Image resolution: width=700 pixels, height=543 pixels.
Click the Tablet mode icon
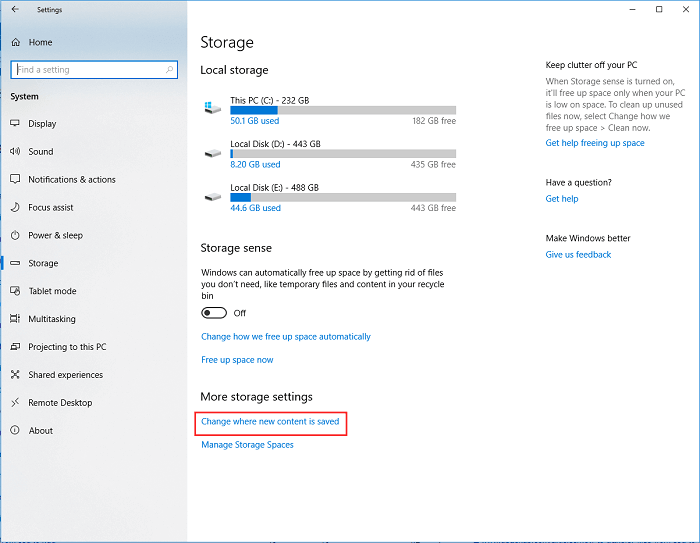tap(15, 291)
